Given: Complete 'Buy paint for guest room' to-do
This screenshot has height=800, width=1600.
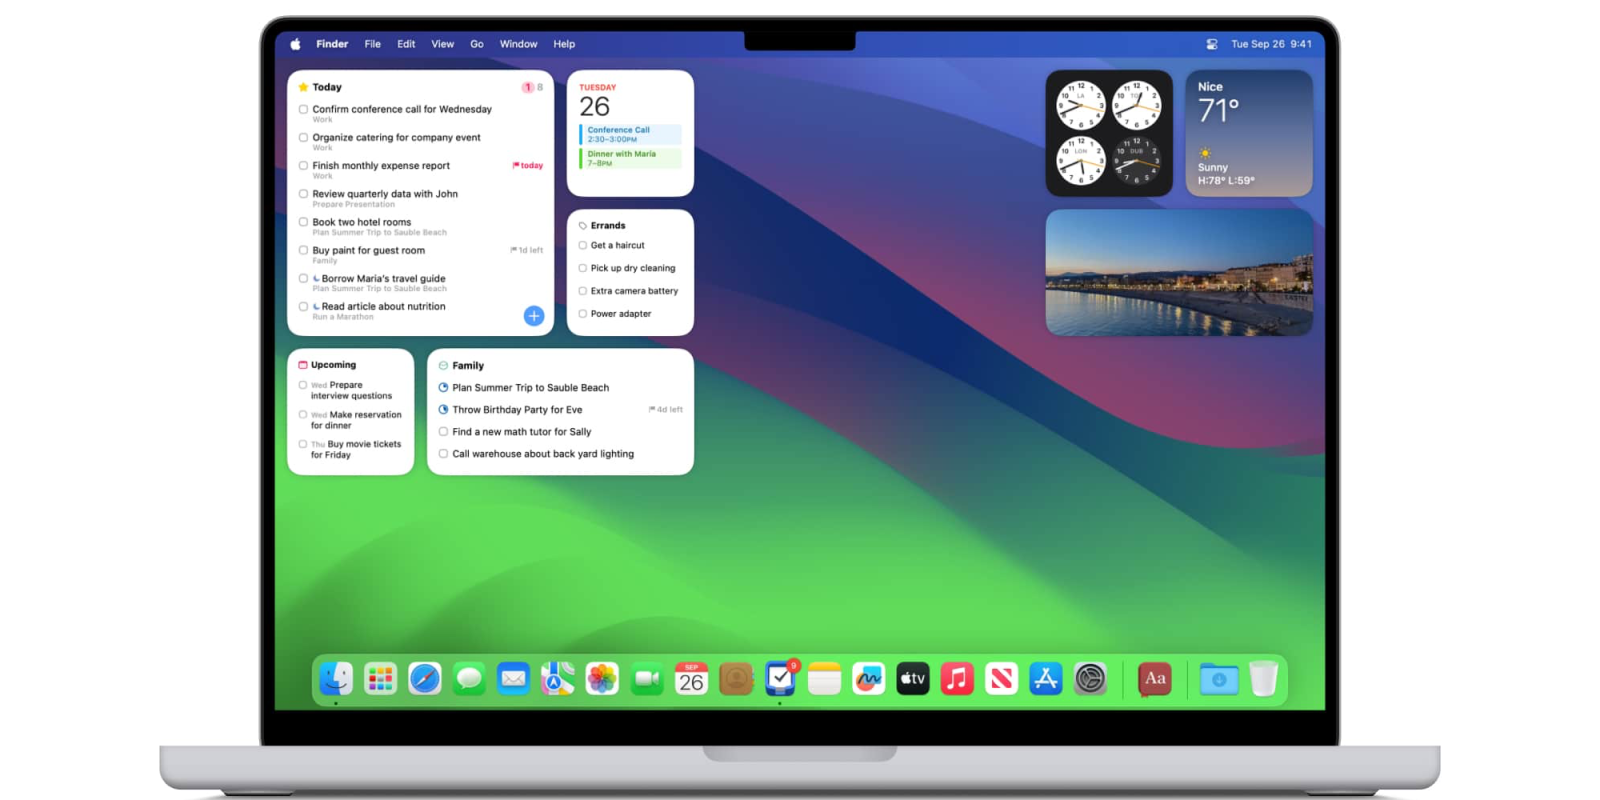Looking at the screenshot, I should click(303, 251).
